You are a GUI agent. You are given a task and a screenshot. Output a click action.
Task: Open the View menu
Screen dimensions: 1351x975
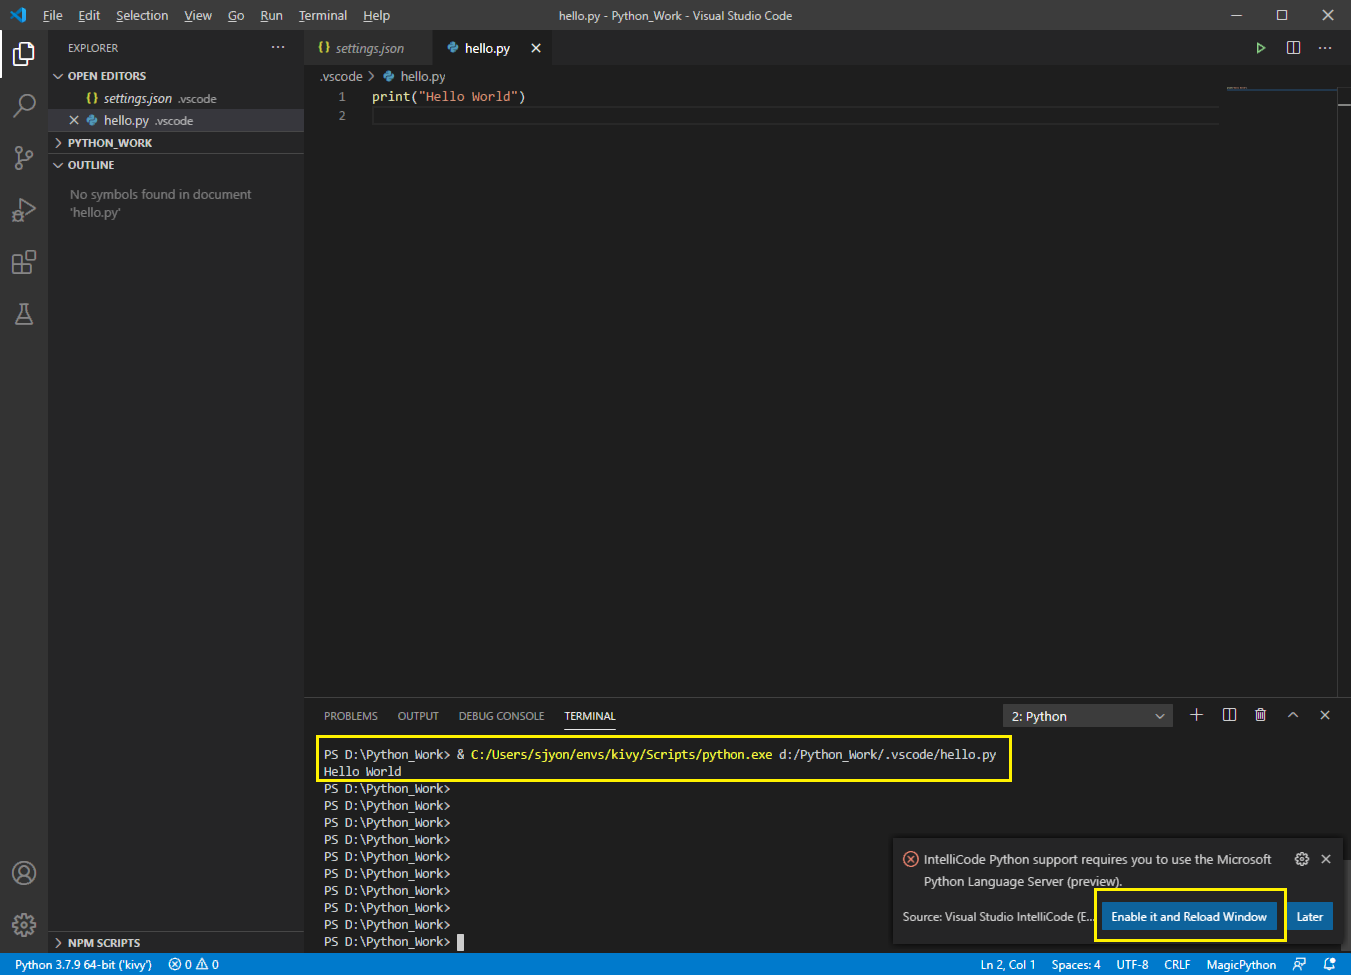coord(198,15)
